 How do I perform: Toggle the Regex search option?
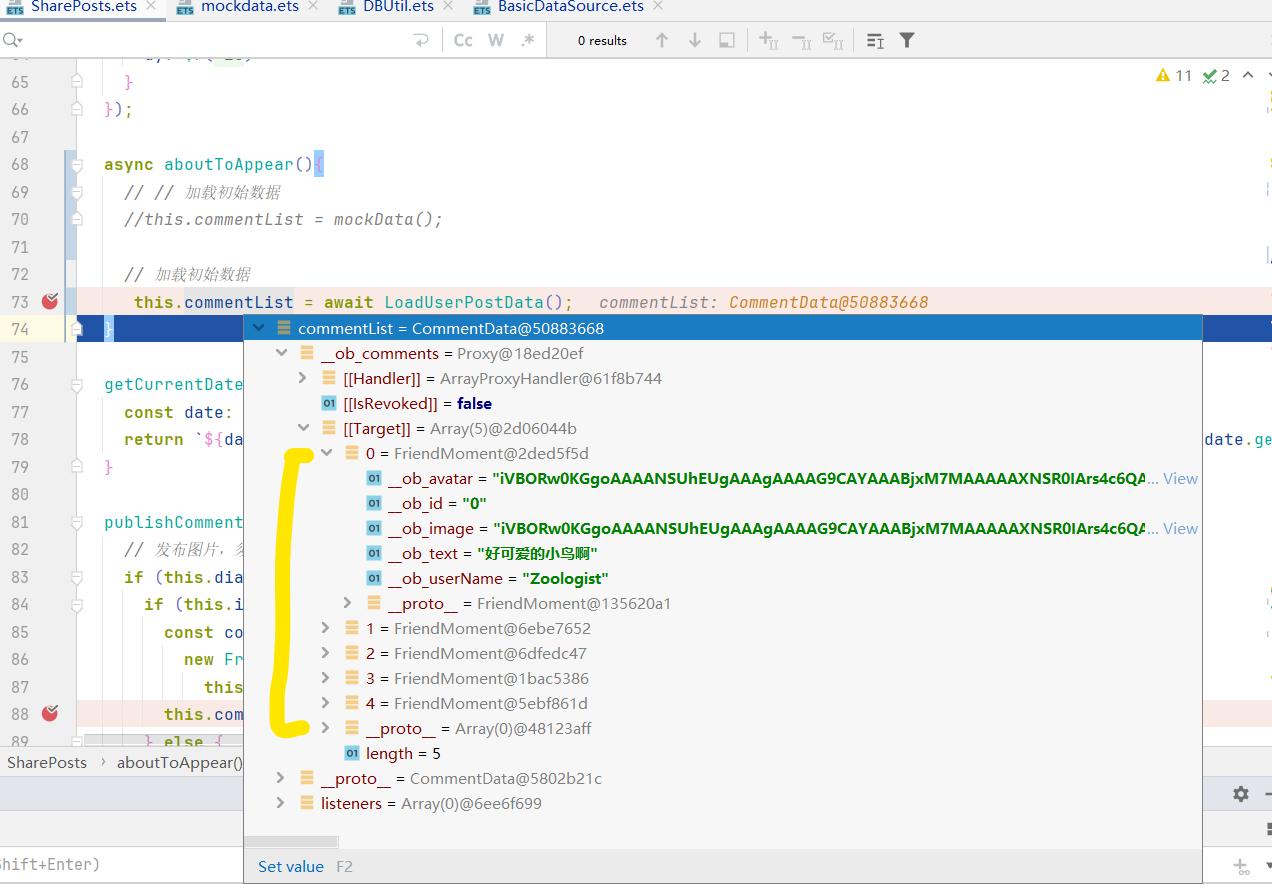point(528,40)
